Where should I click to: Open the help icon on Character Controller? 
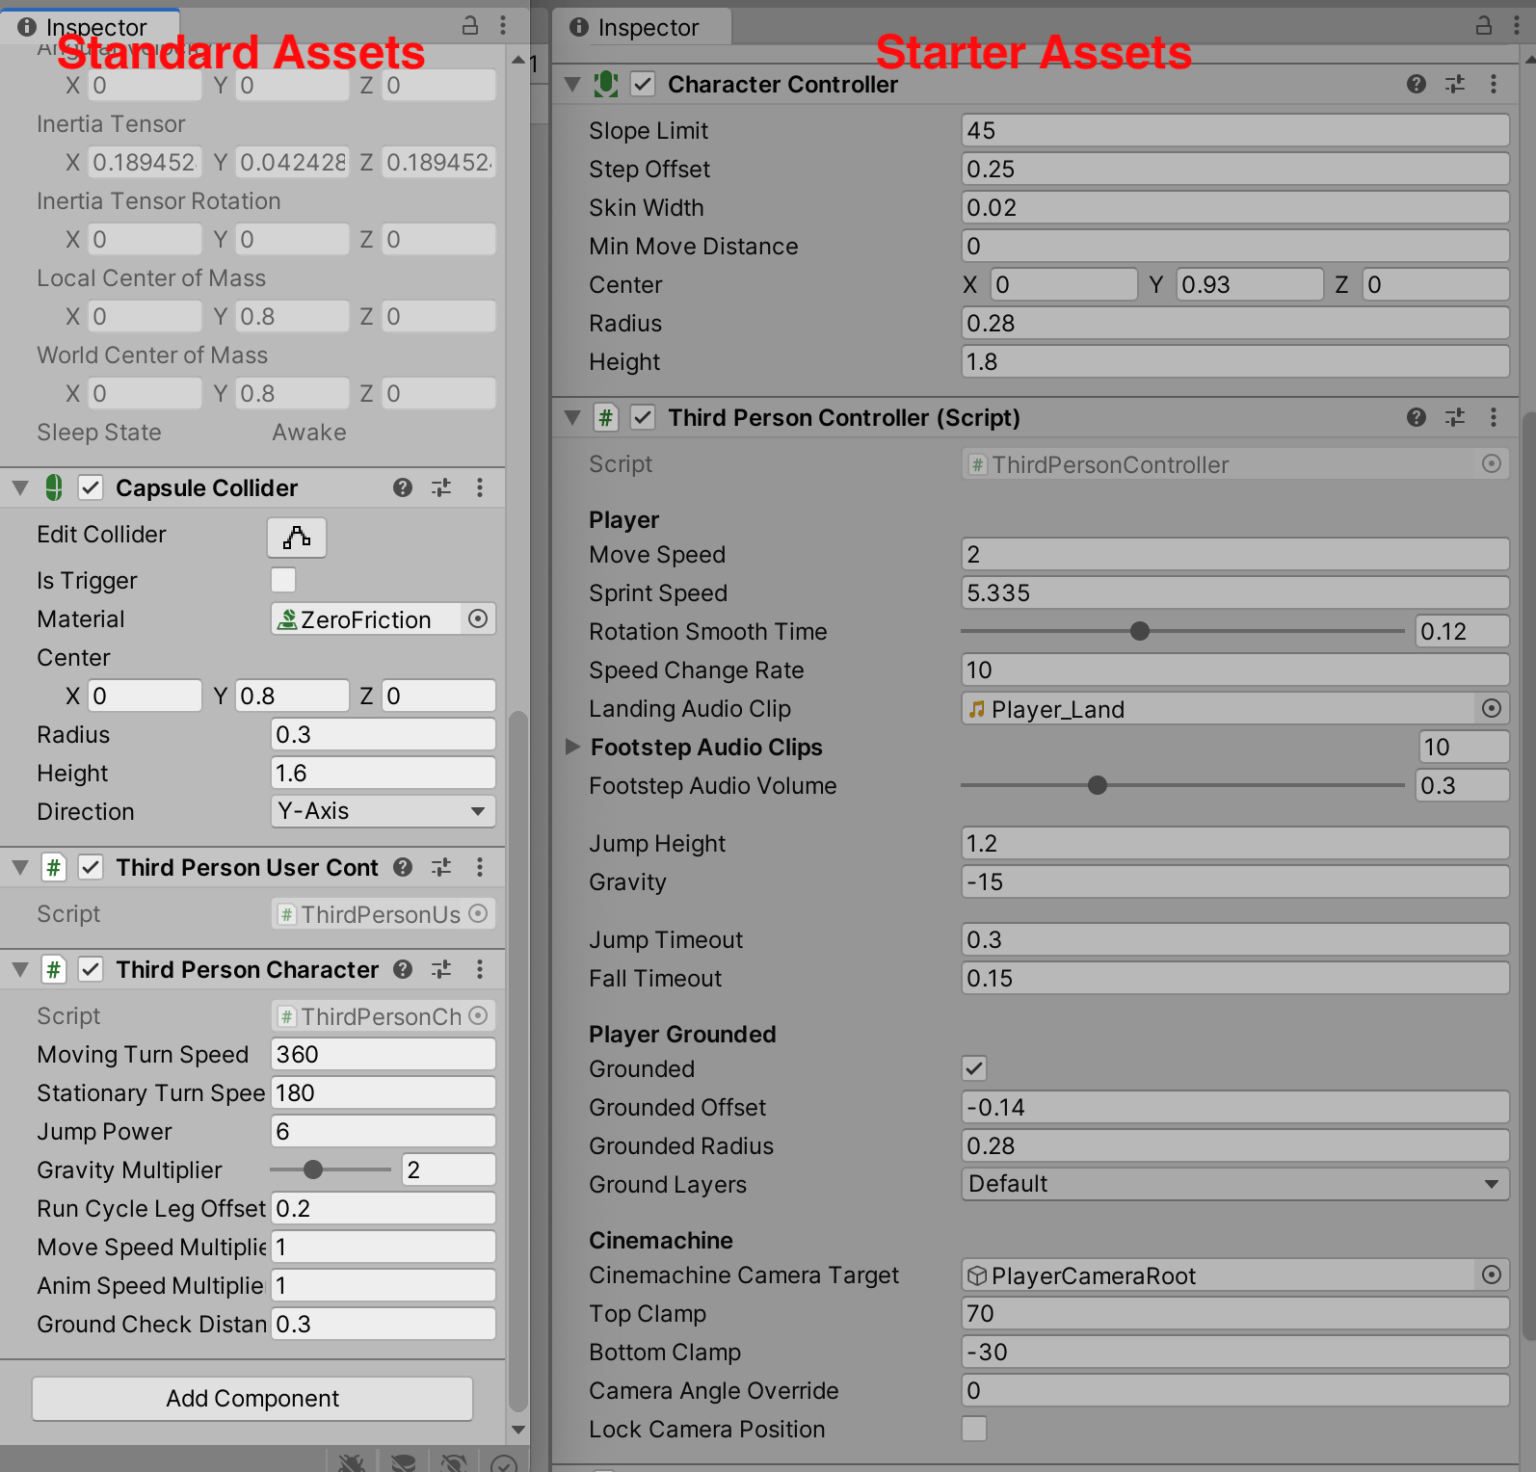(1416, 84)
